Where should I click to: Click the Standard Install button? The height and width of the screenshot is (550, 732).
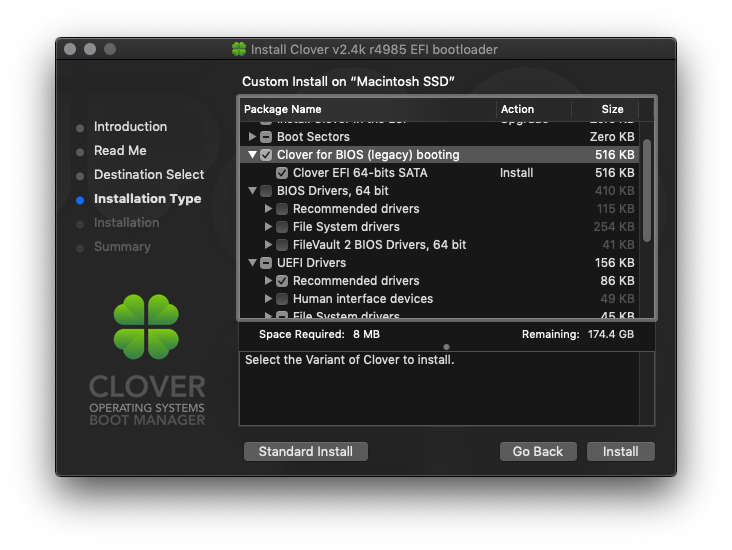point(306,451)
